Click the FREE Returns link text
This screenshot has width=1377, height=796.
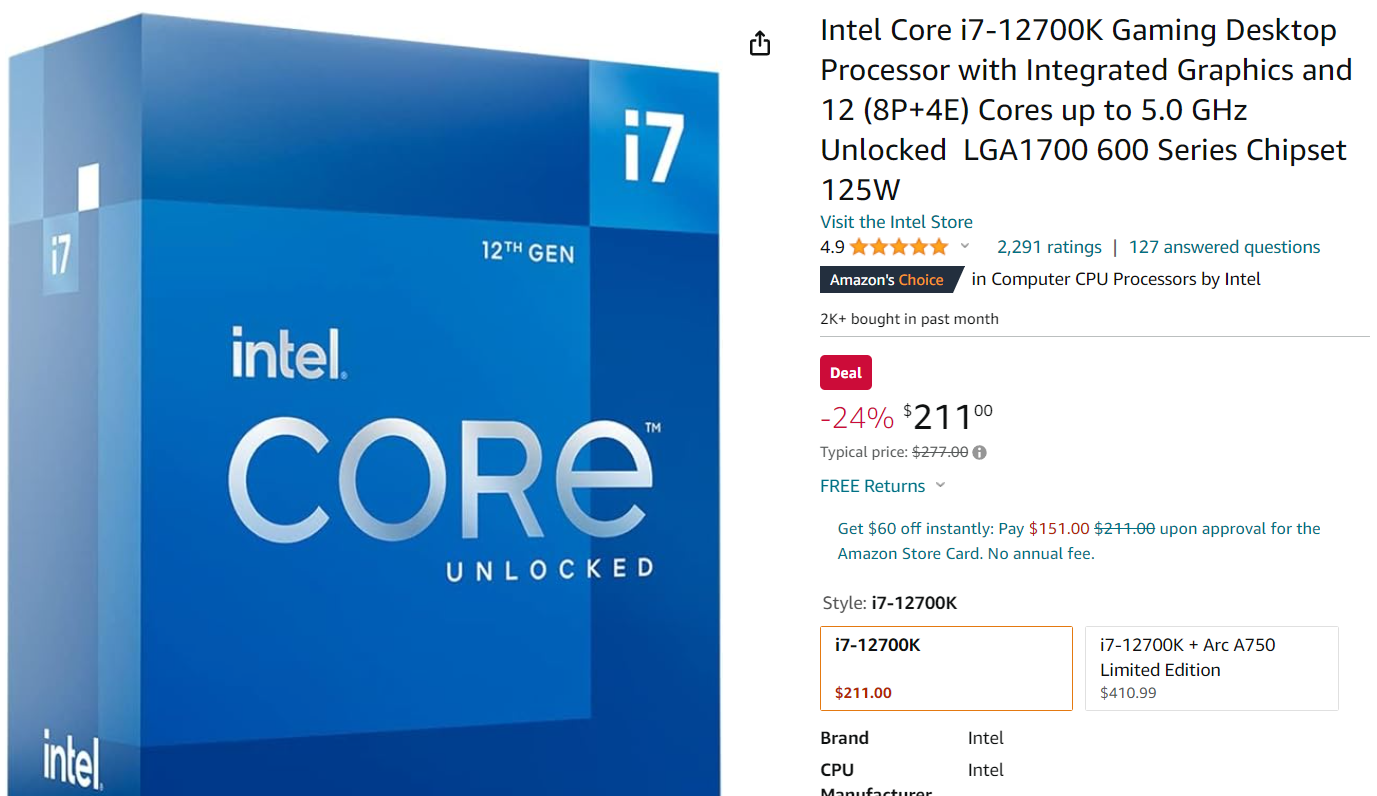(x=872, y=486)
